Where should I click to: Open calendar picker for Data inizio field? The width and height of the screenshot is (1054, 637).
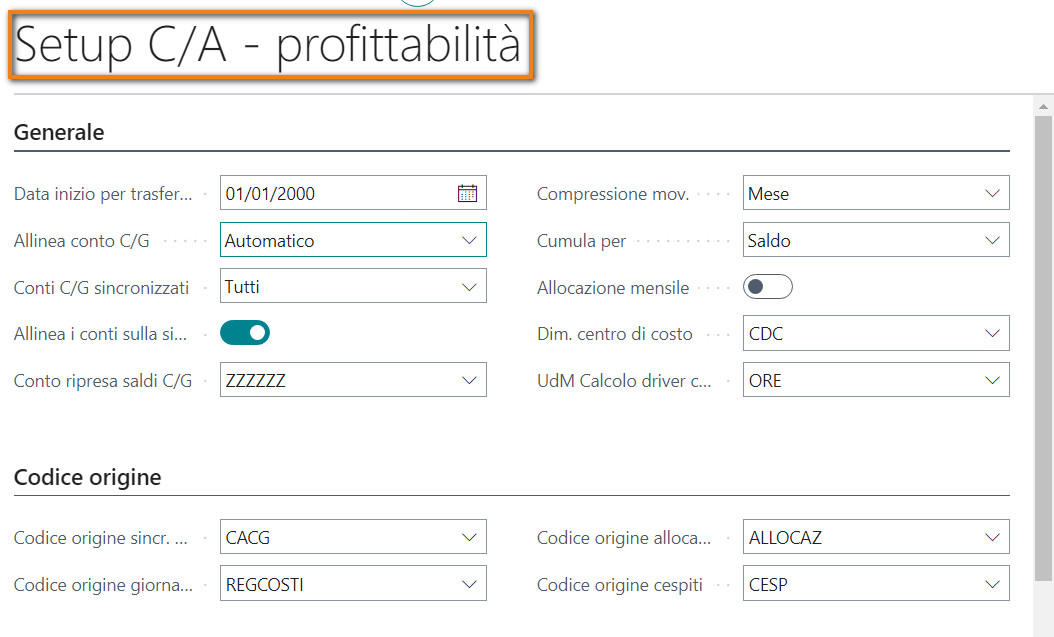point(467,194)
